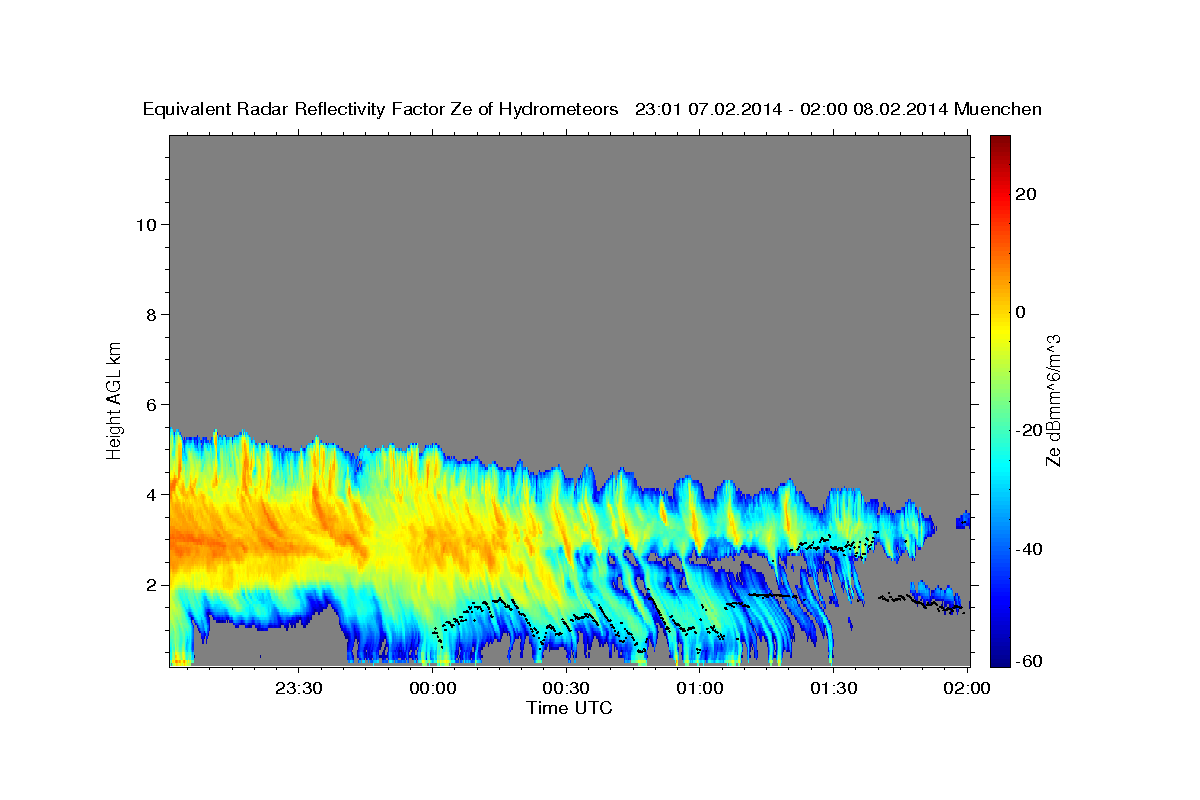Viewport: 1200px width, 800px height.
Task: Click the height tick label 10
Action: (145, 224)
